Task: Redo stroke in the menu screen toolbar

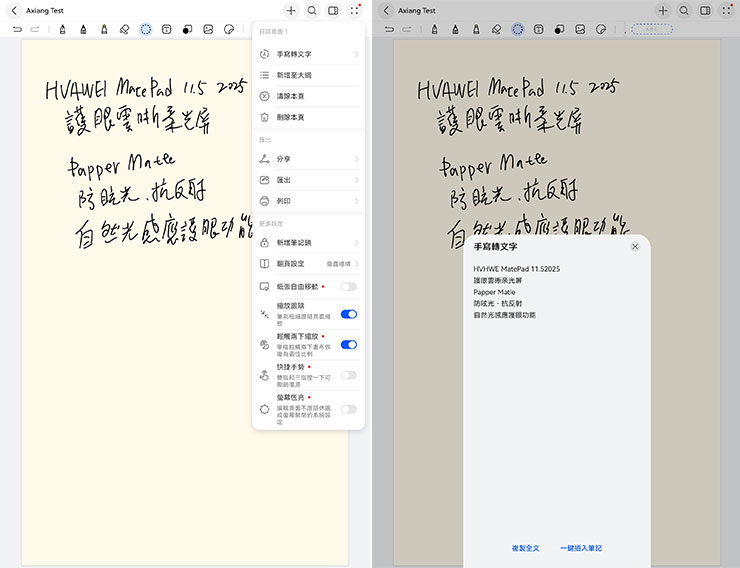Action: tap(35, 29)
